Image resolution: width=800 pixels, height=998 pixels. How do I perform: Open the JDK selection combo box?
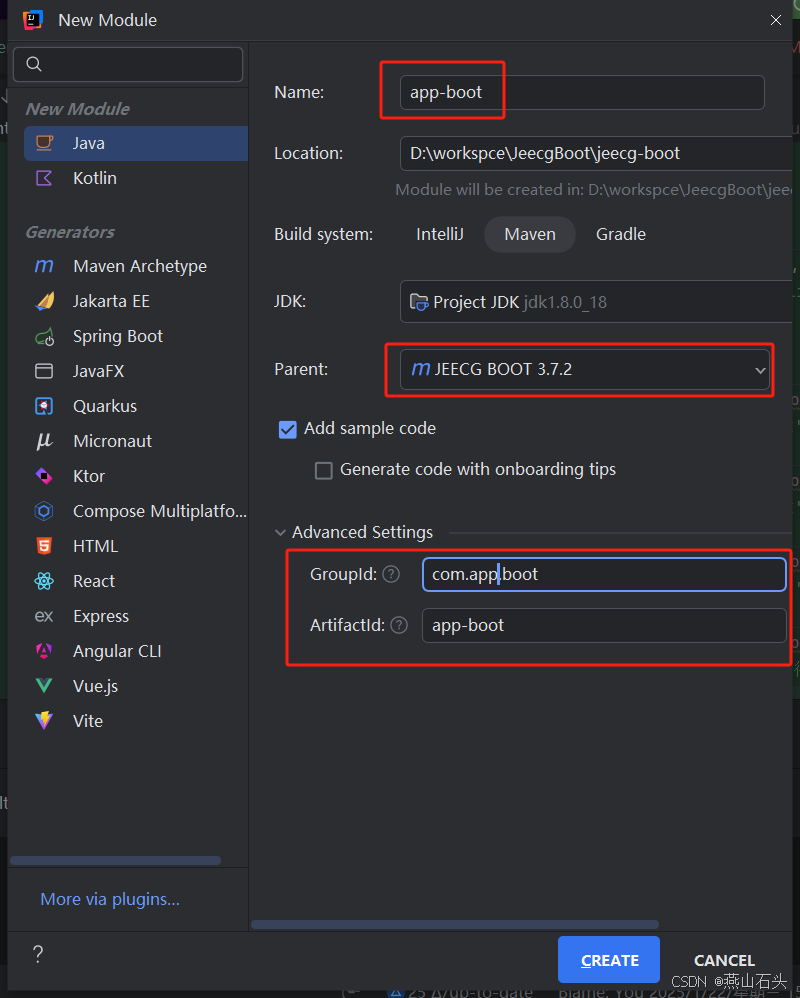click(x=598, y=302)
